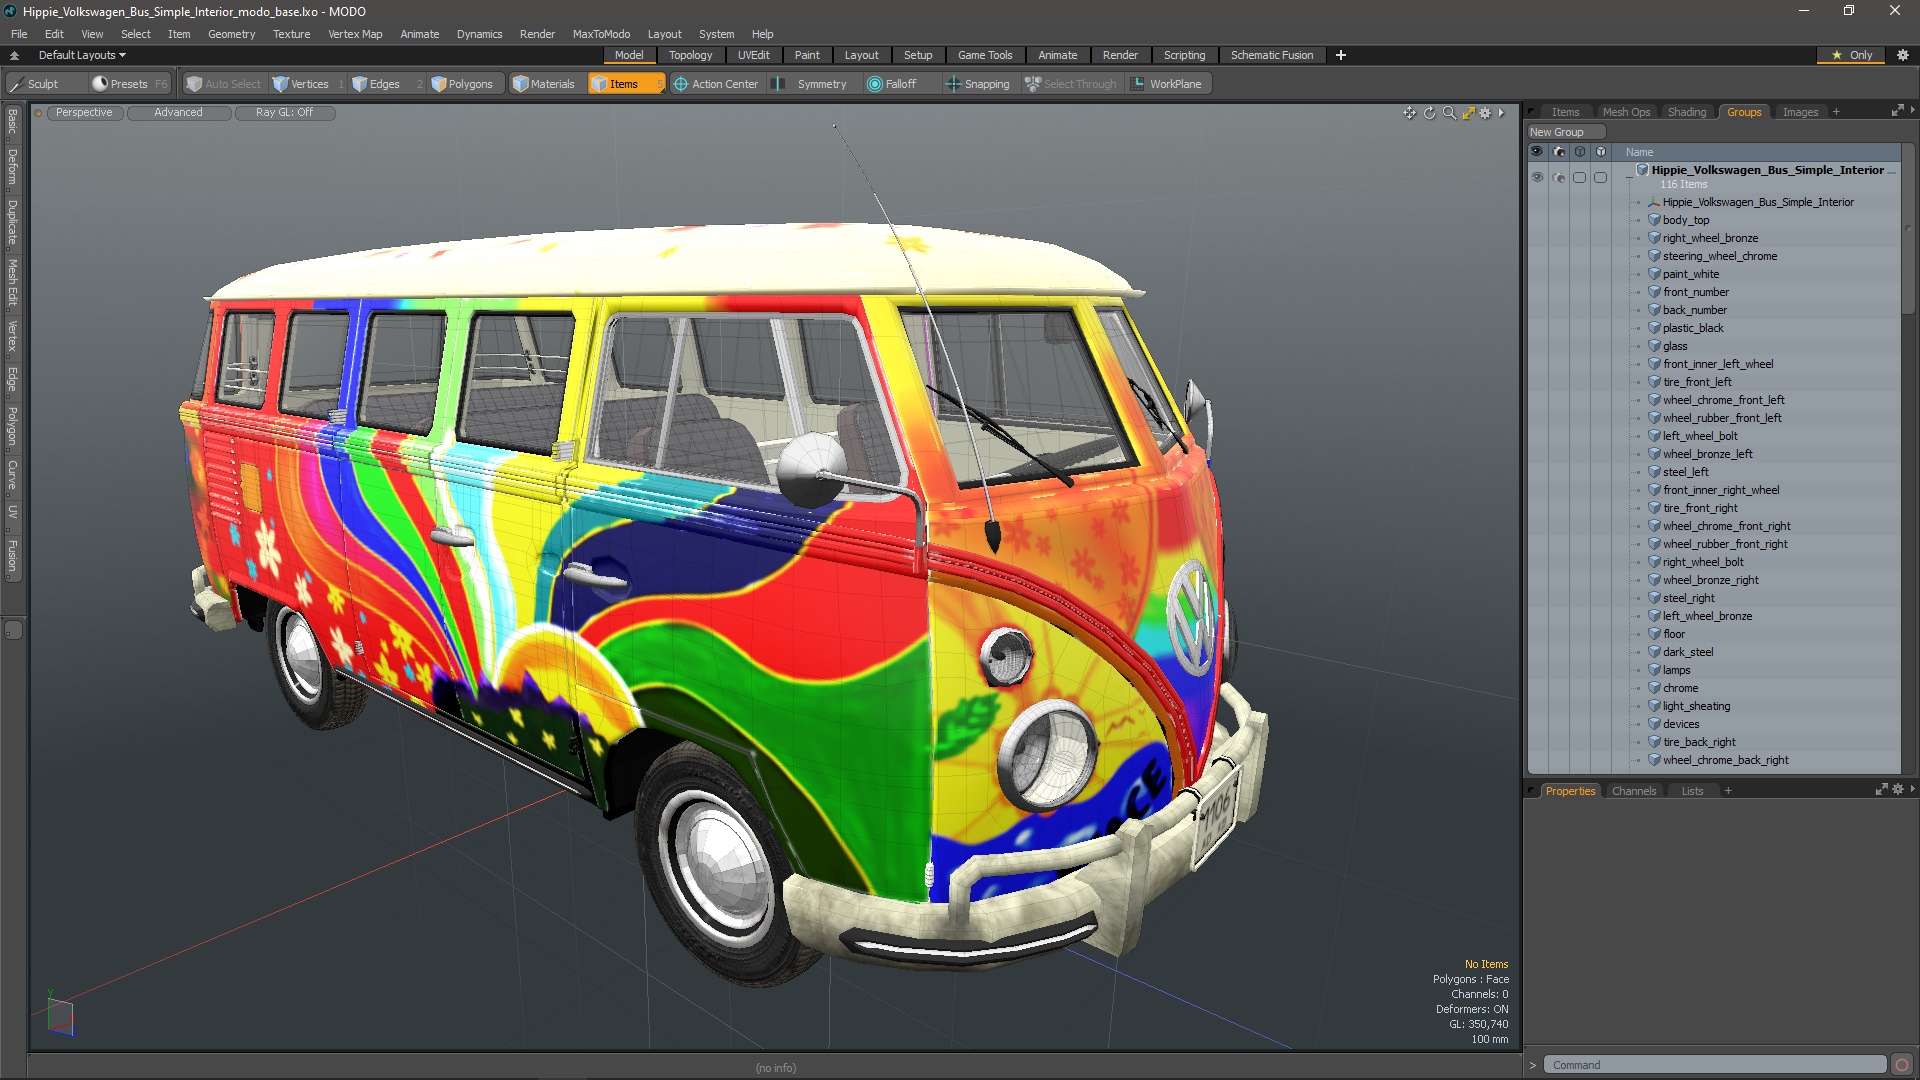This screenshot has height=1080, width=1920.
Task: Open the Default Layouts dropdown
Action: click(x=82, y=55)
